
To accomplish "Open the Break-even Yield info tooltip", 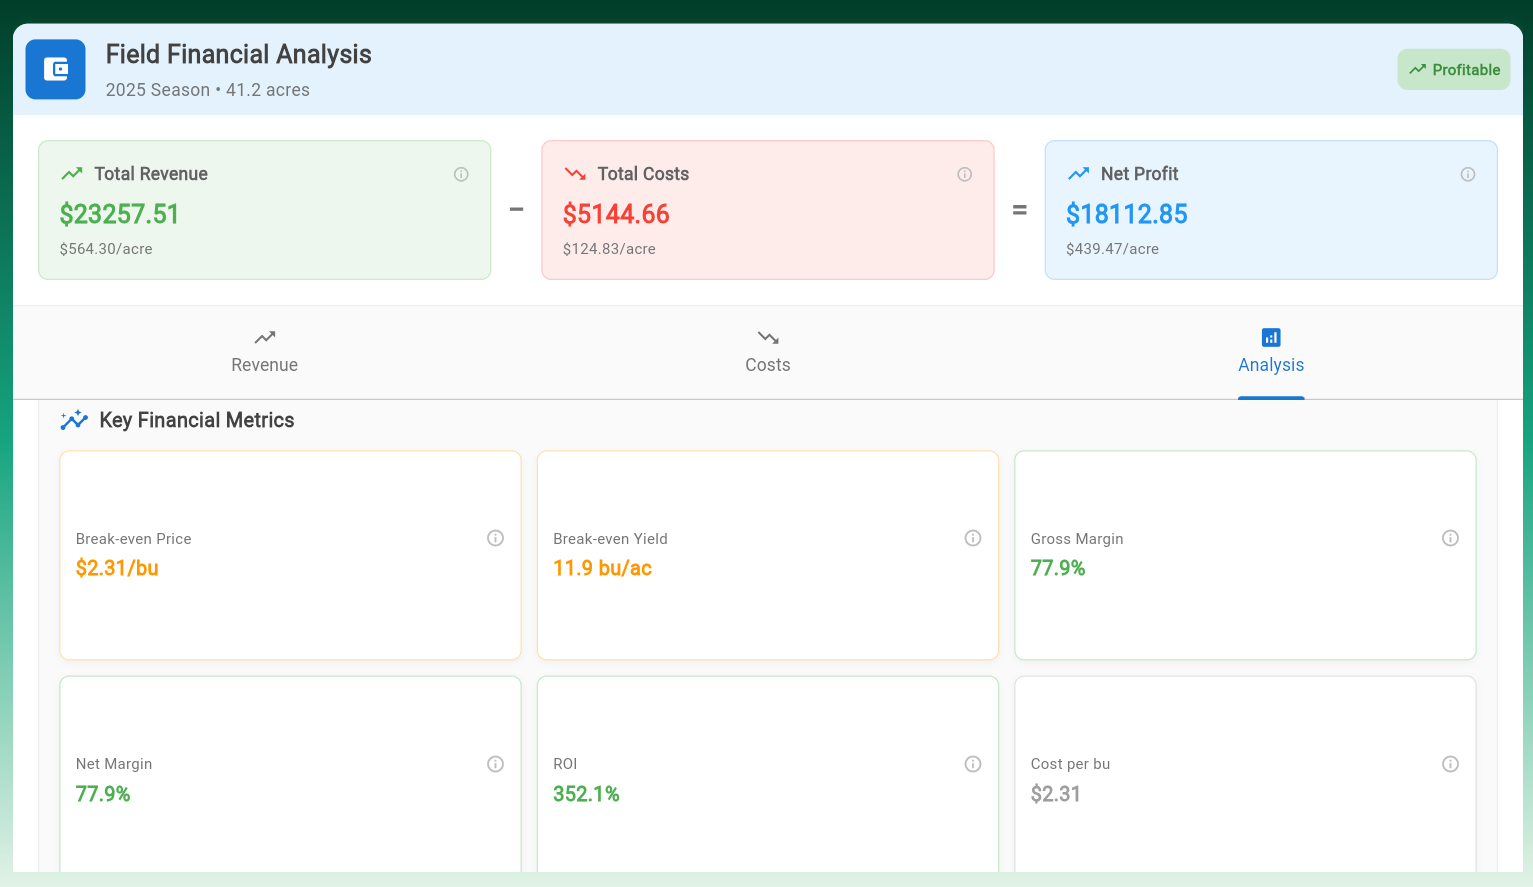I will coord(972,538).
